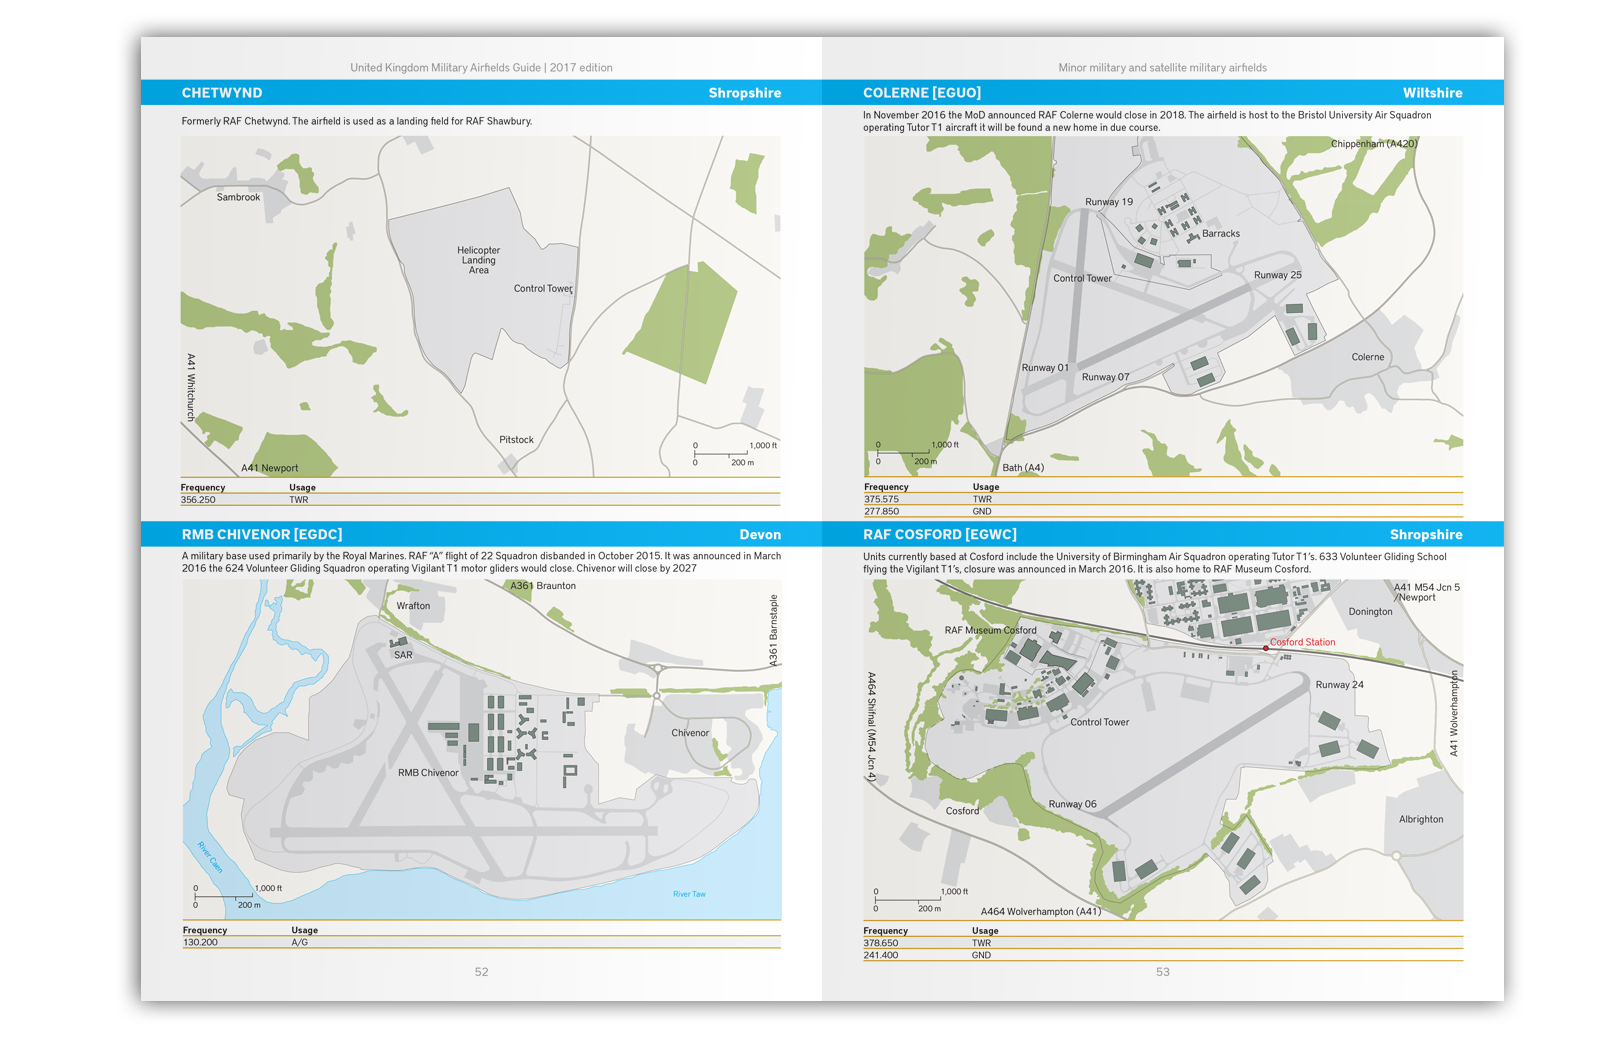Screen dimensions: 1600x1050
Task: Click the Sambrook village label
Action: 238,198
